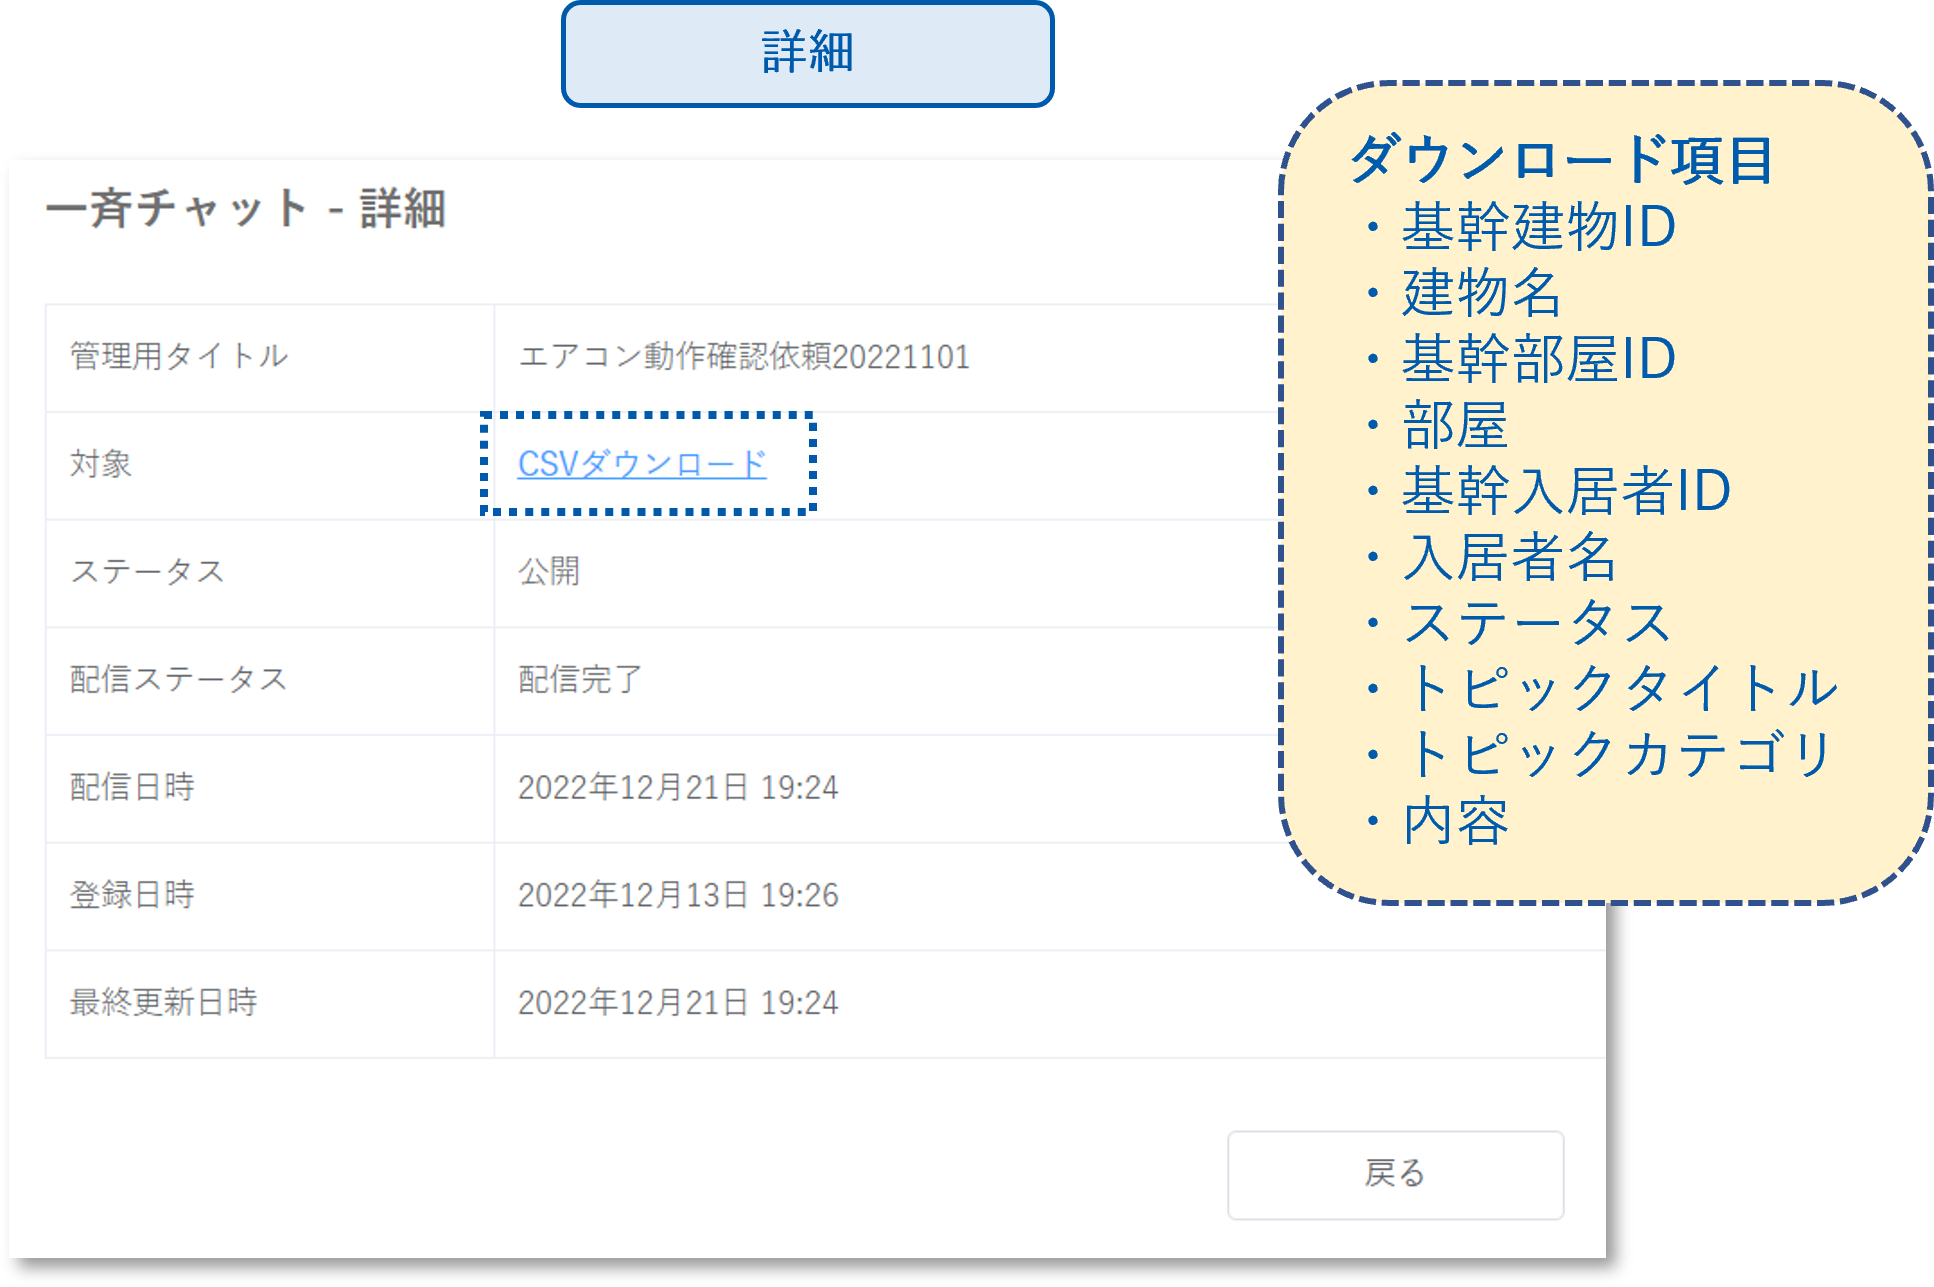Viewport: 1934px width, 1287px height.
Task: Click the 配信ステータス row label
Action: [x=179, y=679]
